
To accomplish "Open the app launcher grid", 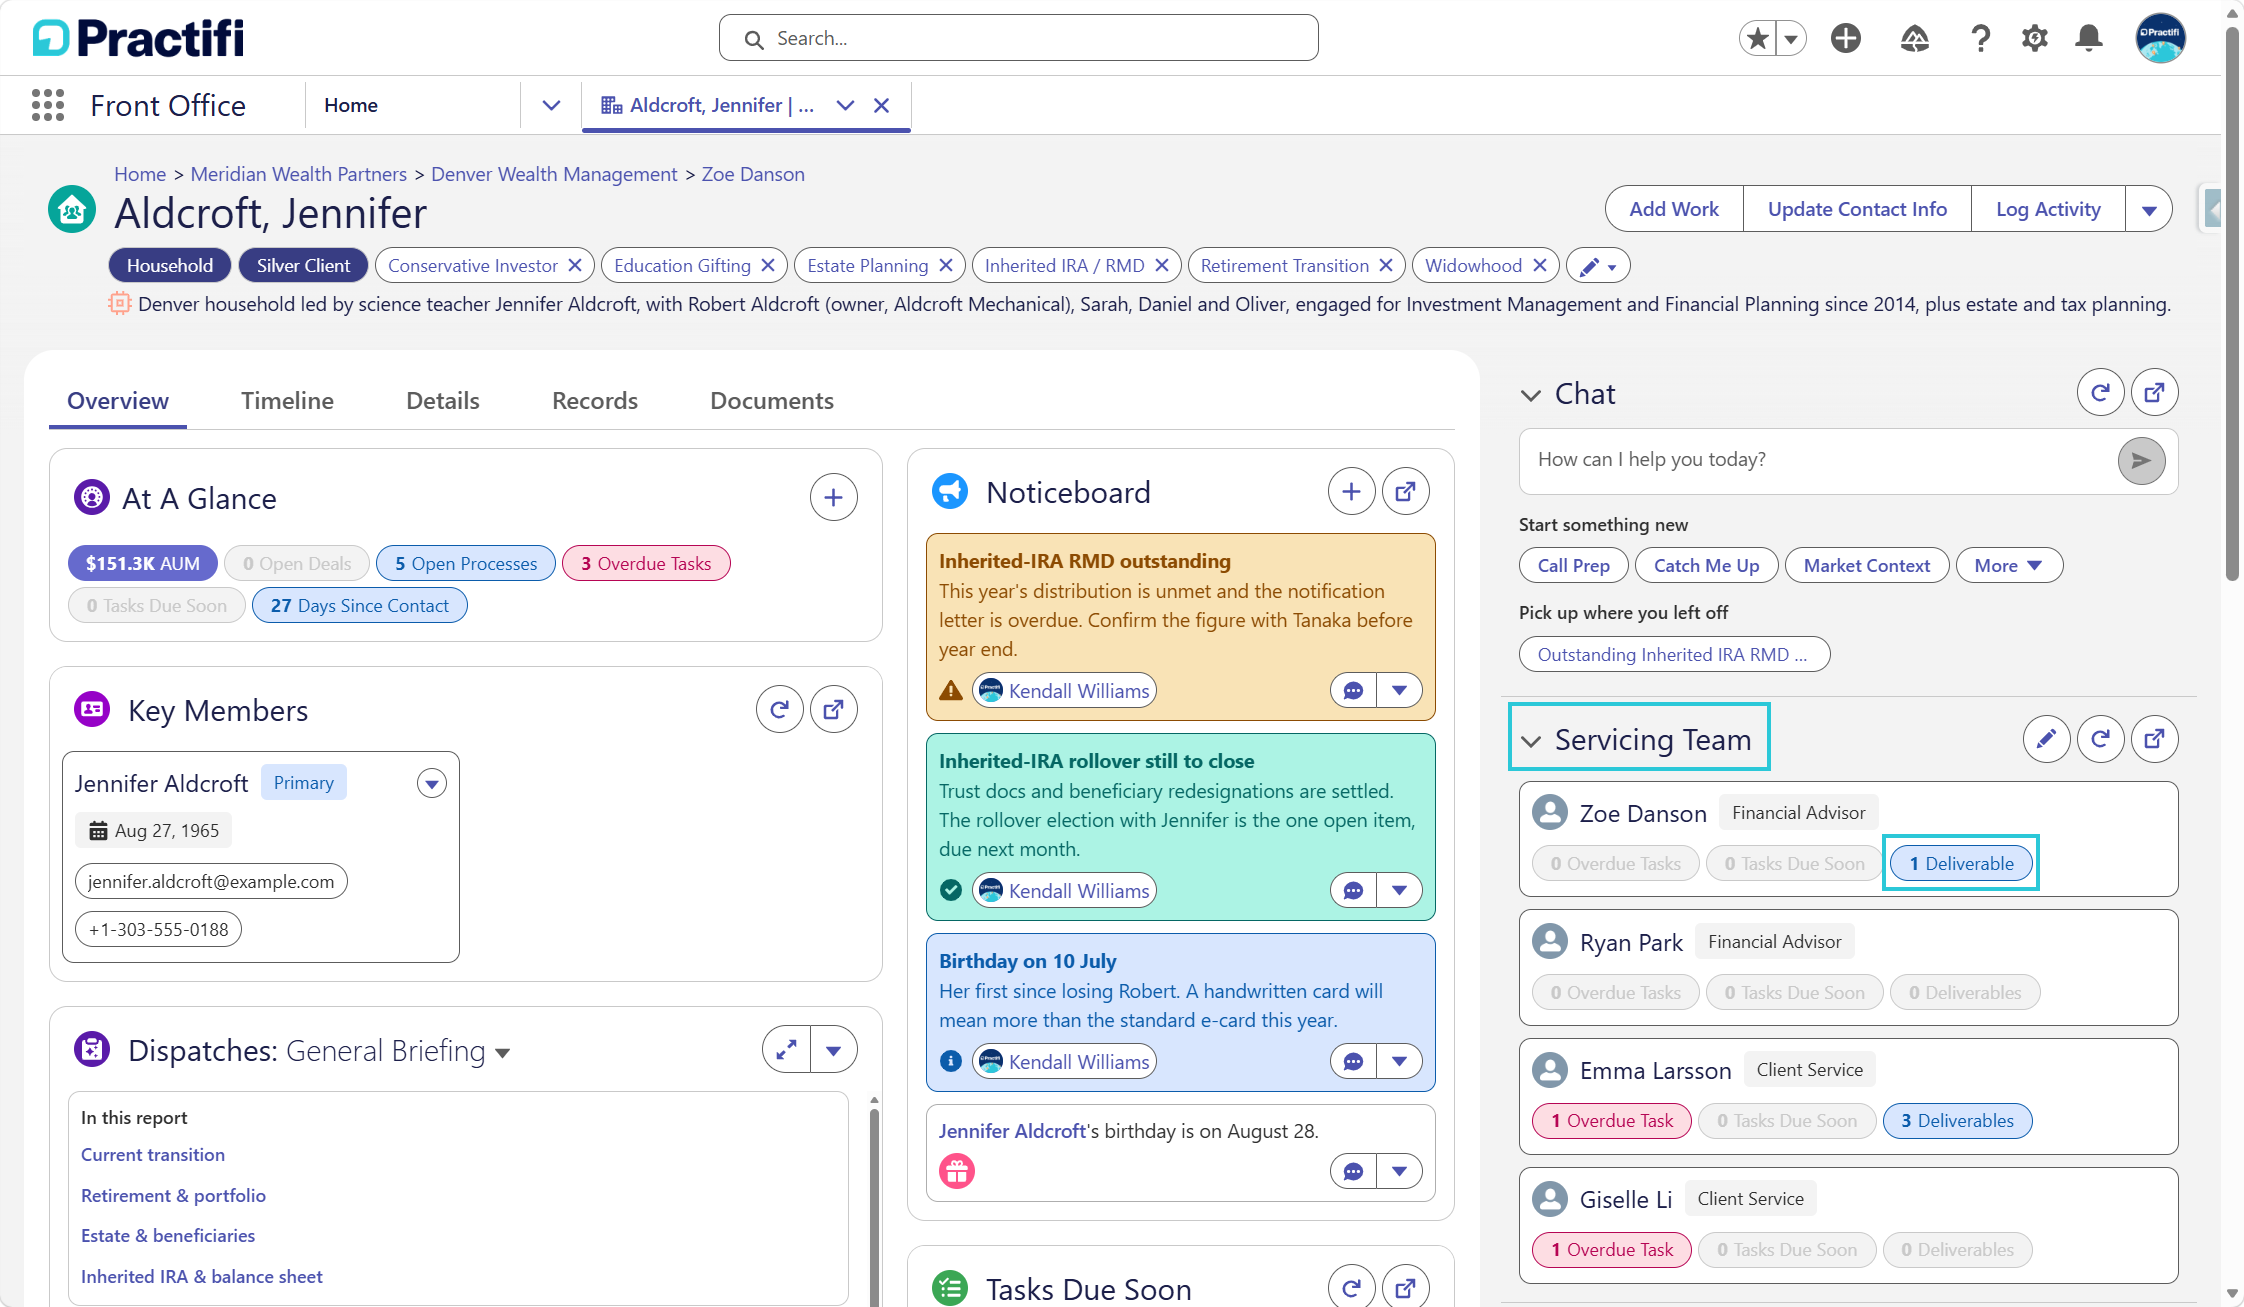I will (48, 105).
